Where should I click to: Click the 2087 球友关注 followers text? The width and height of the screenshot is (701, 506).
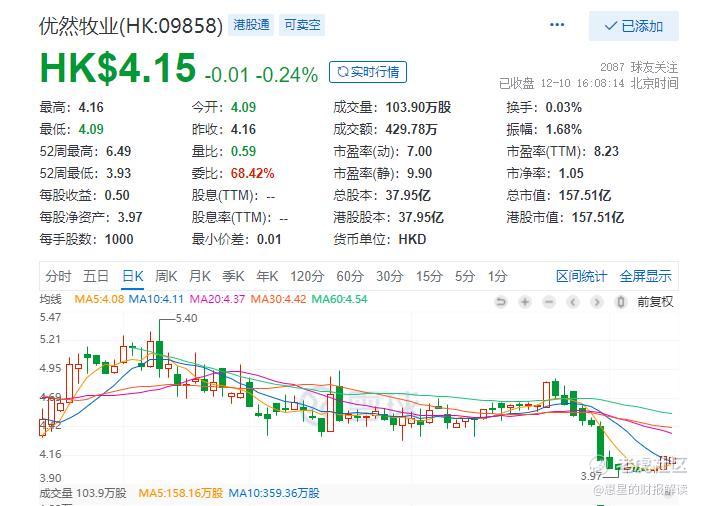[x=639, y=67]
